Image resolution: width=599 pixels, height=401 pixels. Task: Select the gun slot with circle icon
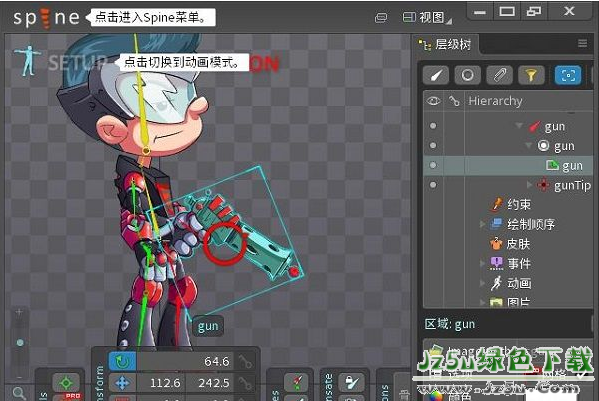coord(556,146)
